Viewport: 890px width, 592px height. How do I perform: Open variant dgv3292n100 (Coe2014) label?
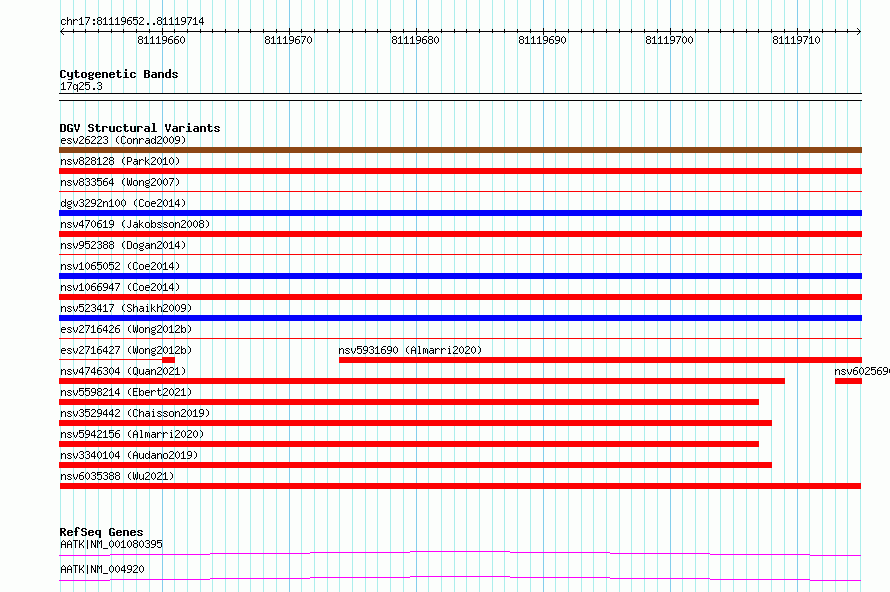point(123,203)
